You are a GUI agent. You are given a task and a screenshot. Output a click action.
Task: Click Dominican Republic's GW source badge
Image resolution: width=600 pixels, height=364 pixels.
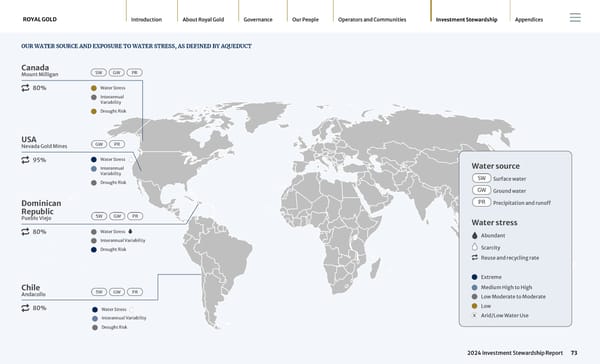click(117, 216)
